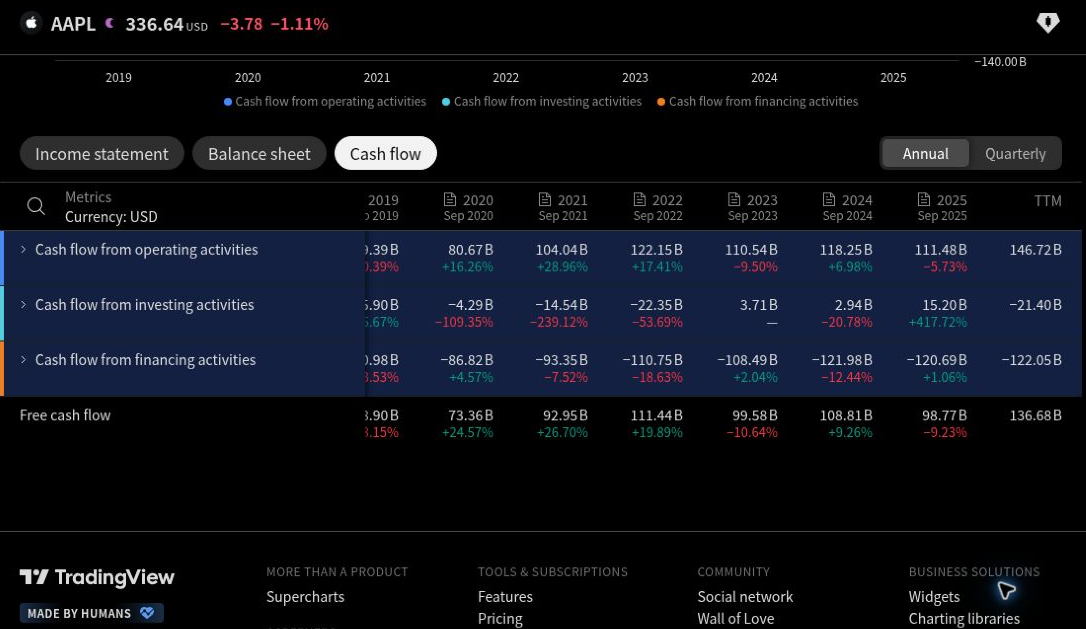
Task: Click the AAPL ticker symbol
Action: click(73, 24)
